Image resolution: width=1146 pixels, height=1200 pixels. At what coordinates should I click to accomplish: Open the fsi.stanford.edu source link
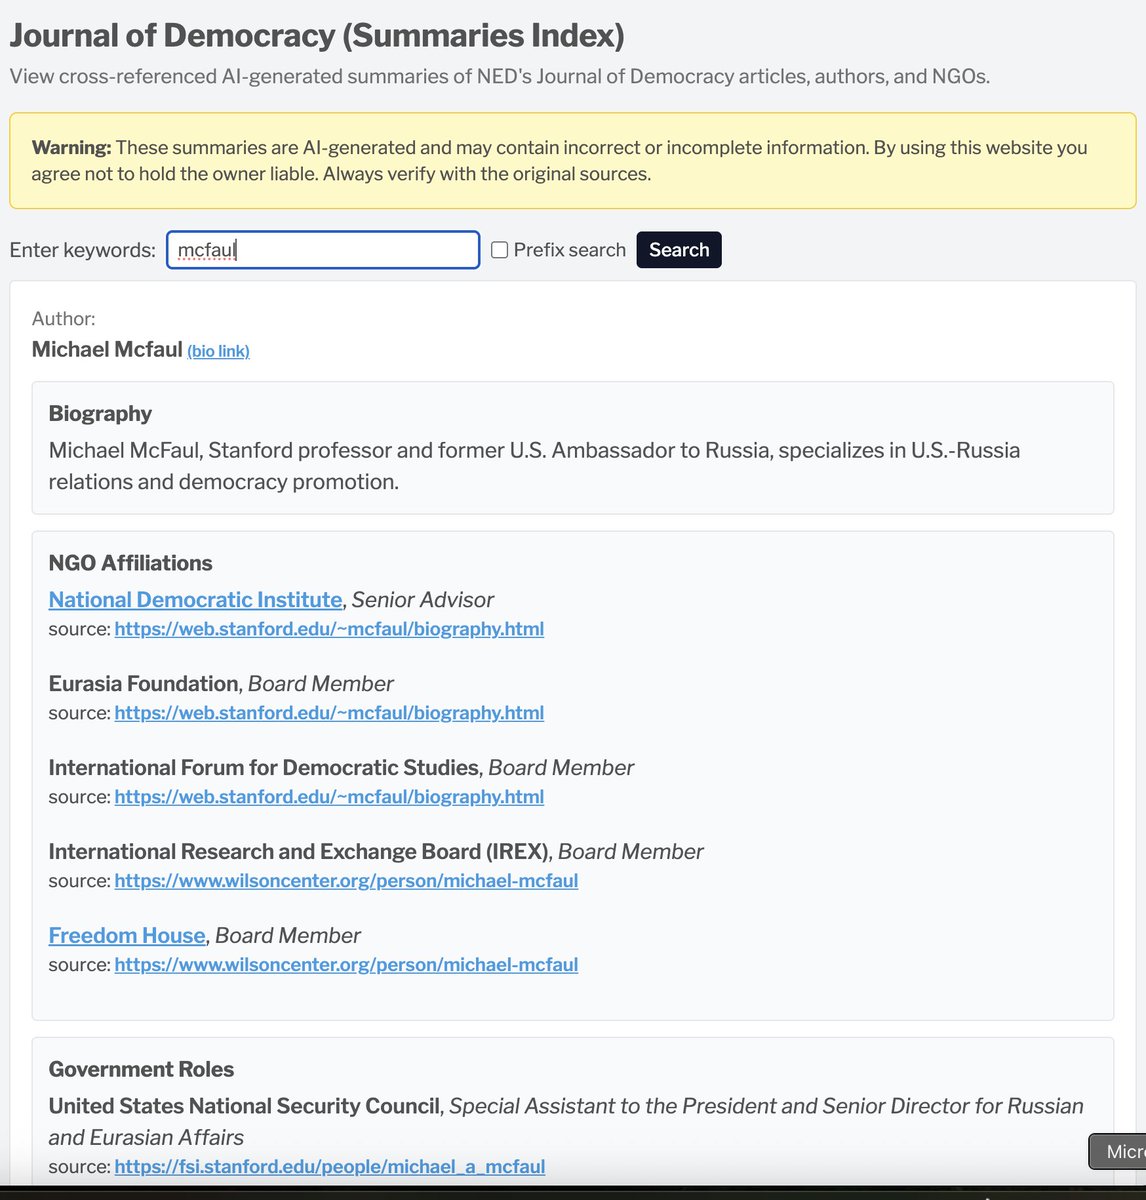[329, 1167]
